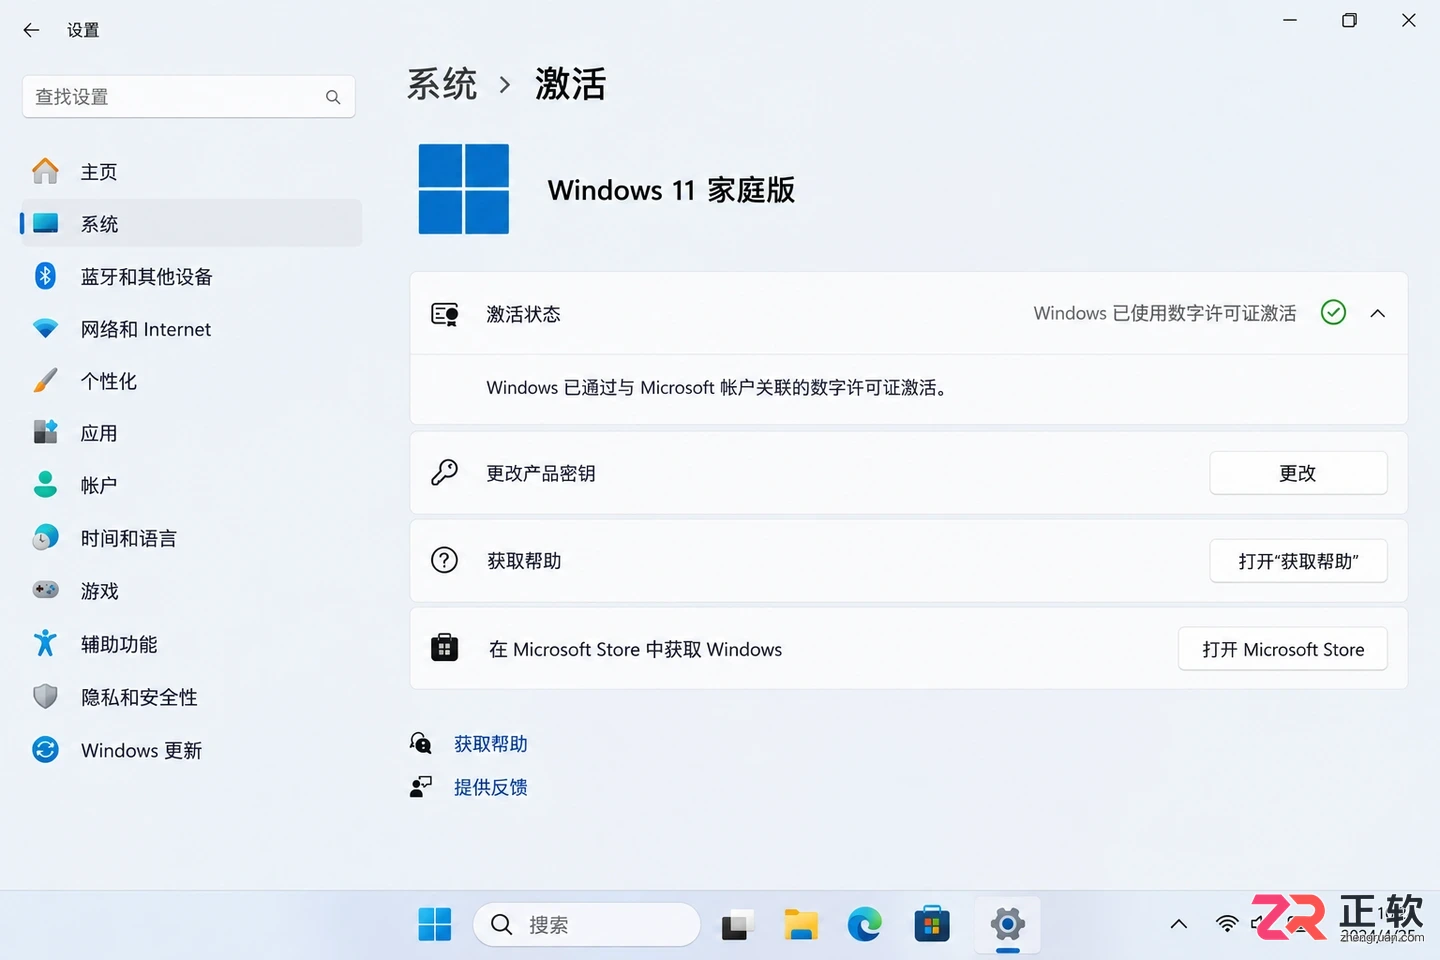Click the taskbar 搜索 box
The image size is (1440, 960).
point(586,925)
